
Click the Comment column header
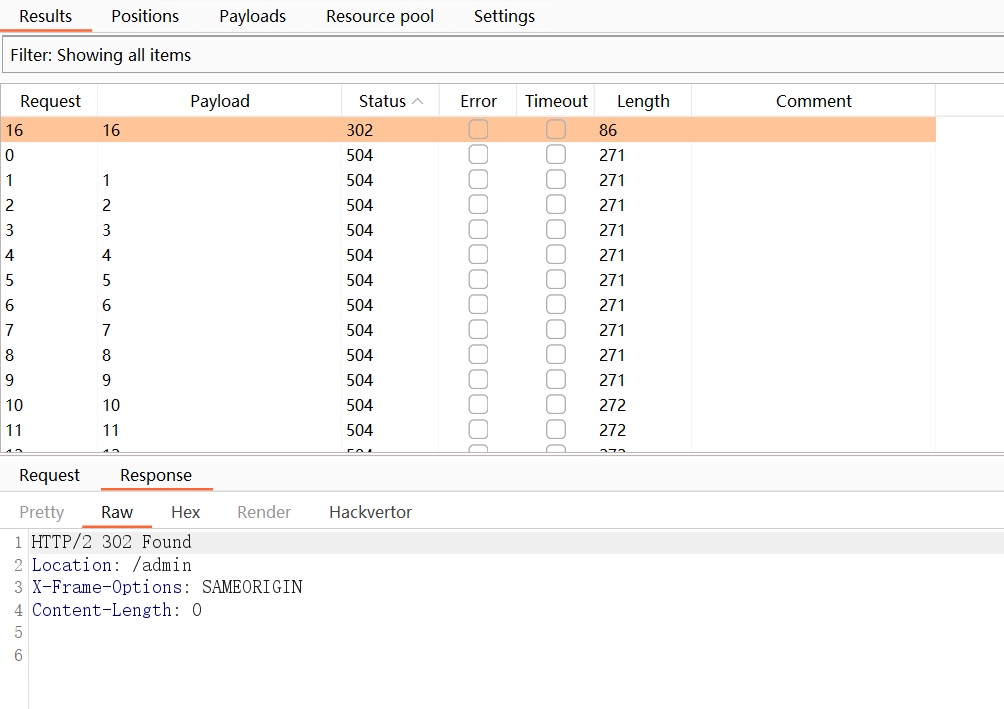pos(813,101)
